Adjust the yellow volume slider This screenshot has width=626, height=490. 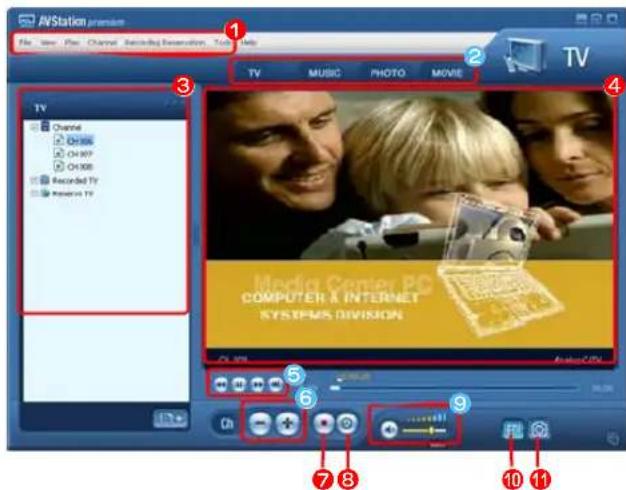[424, 430]
